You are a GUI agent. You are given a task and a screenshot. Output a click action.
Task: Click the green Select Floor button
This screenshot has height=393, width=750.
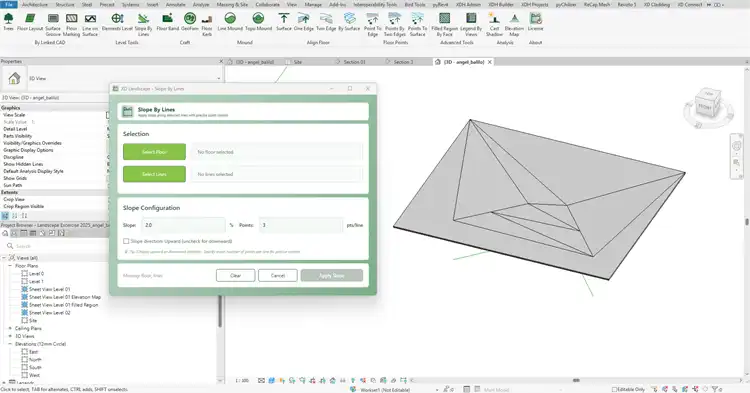(154, 152)
